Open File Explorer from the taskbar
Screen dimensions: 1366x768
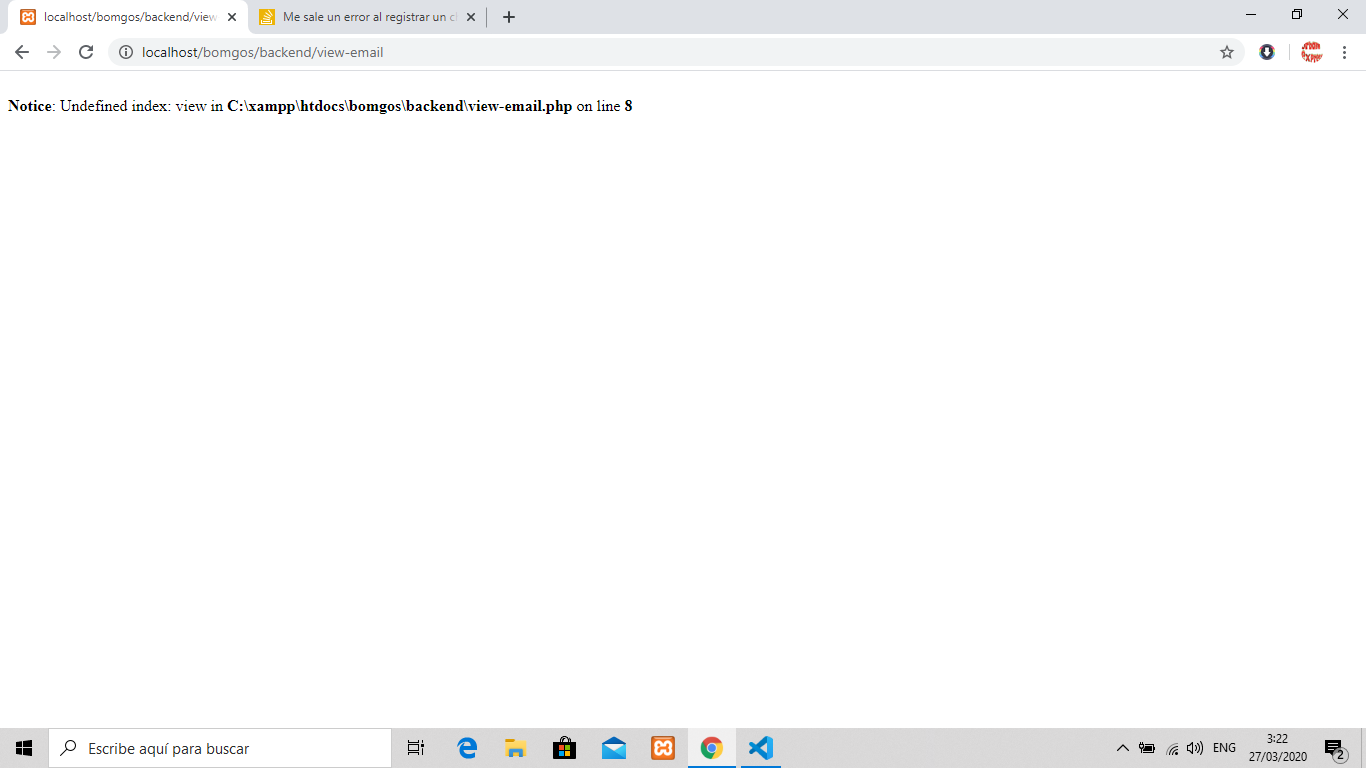(515, 748)
